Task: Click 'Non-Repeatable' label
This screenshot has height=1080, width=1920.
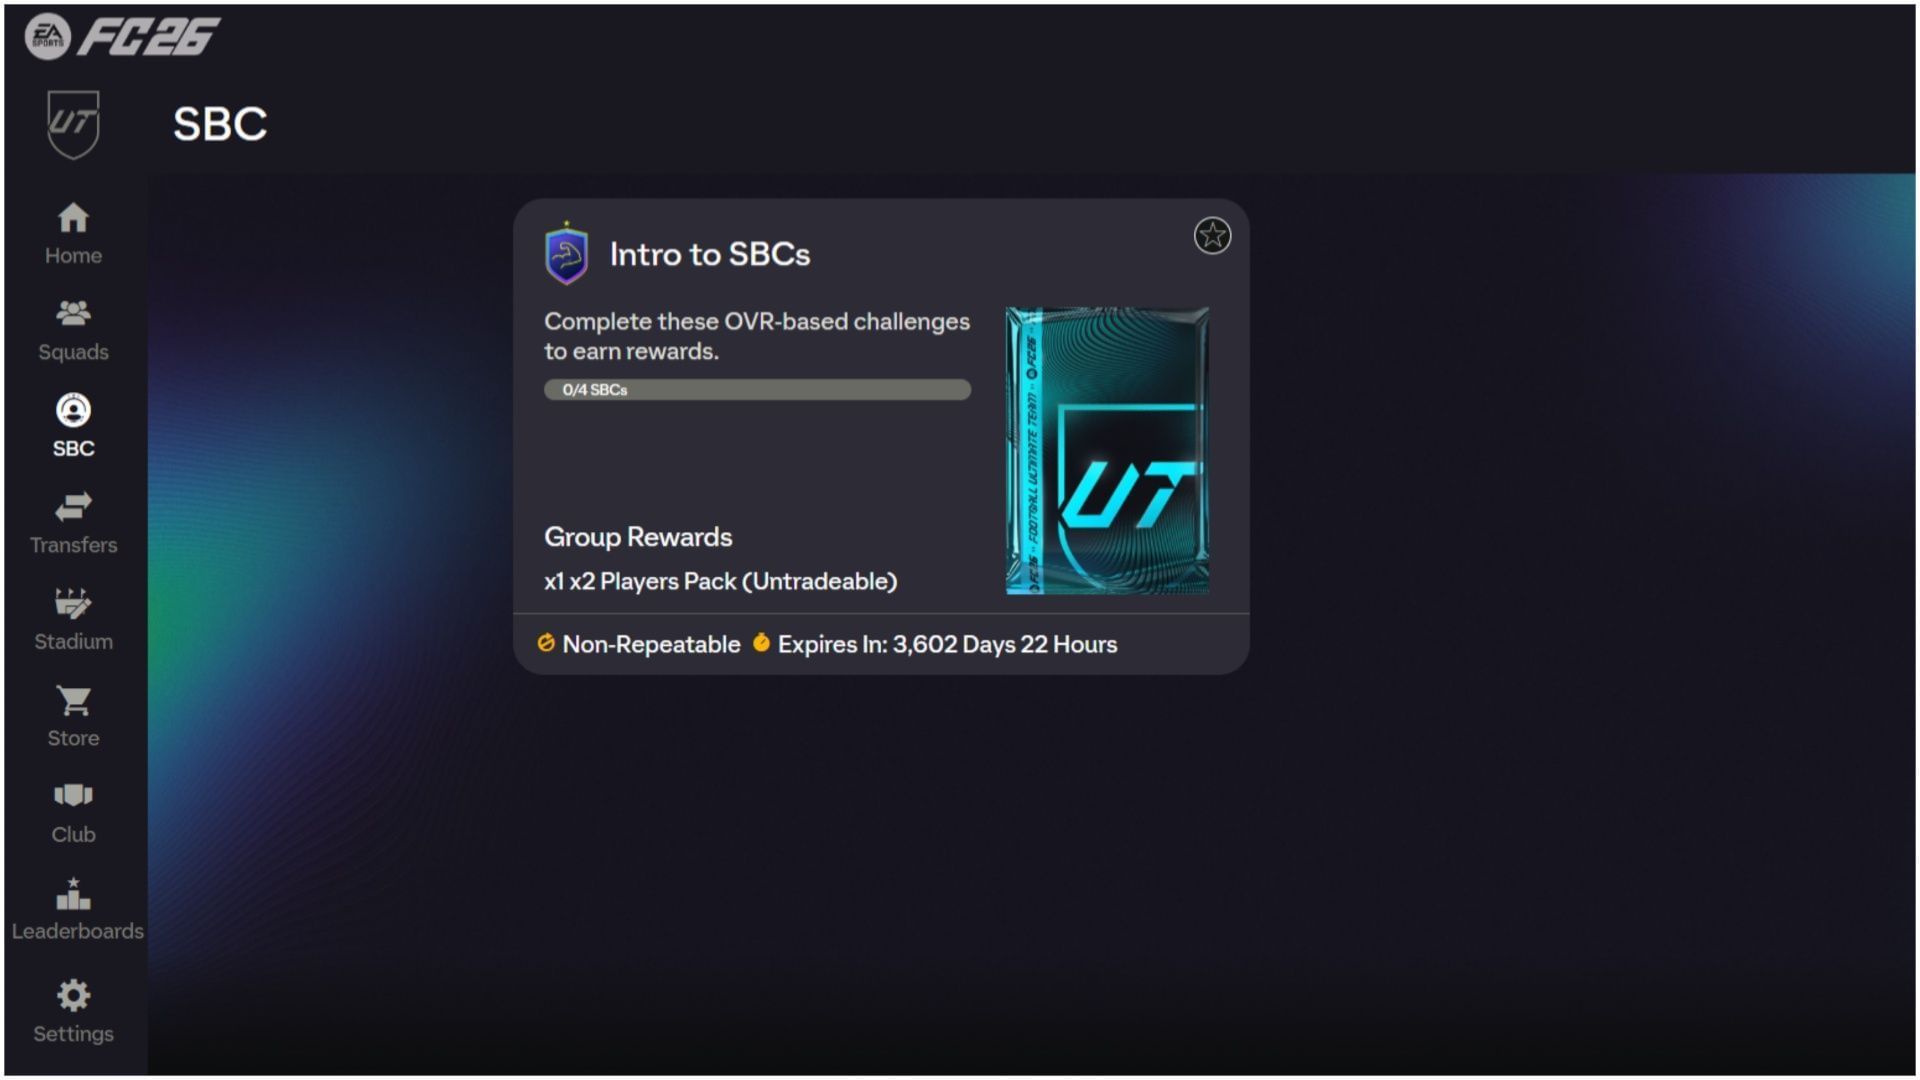Action: [x=651, y=645]
